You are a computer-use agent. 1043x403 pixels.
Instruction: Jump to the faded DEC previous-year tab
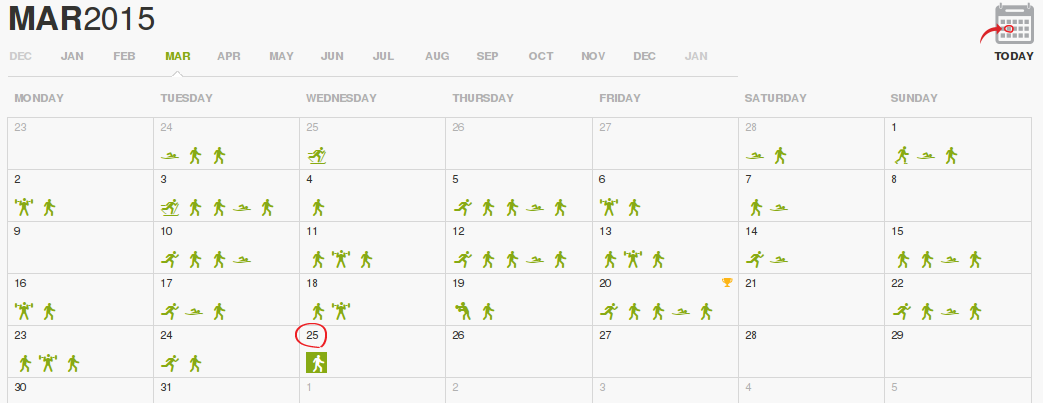coord(21,57)
